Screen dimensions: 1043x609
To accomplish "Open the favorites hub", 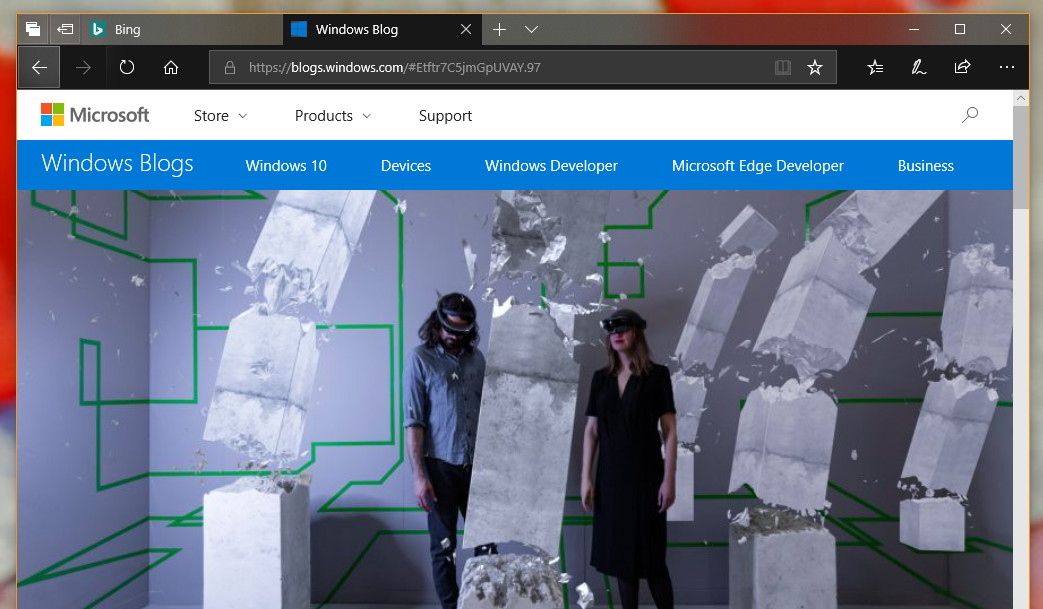I will click(875, 67).
